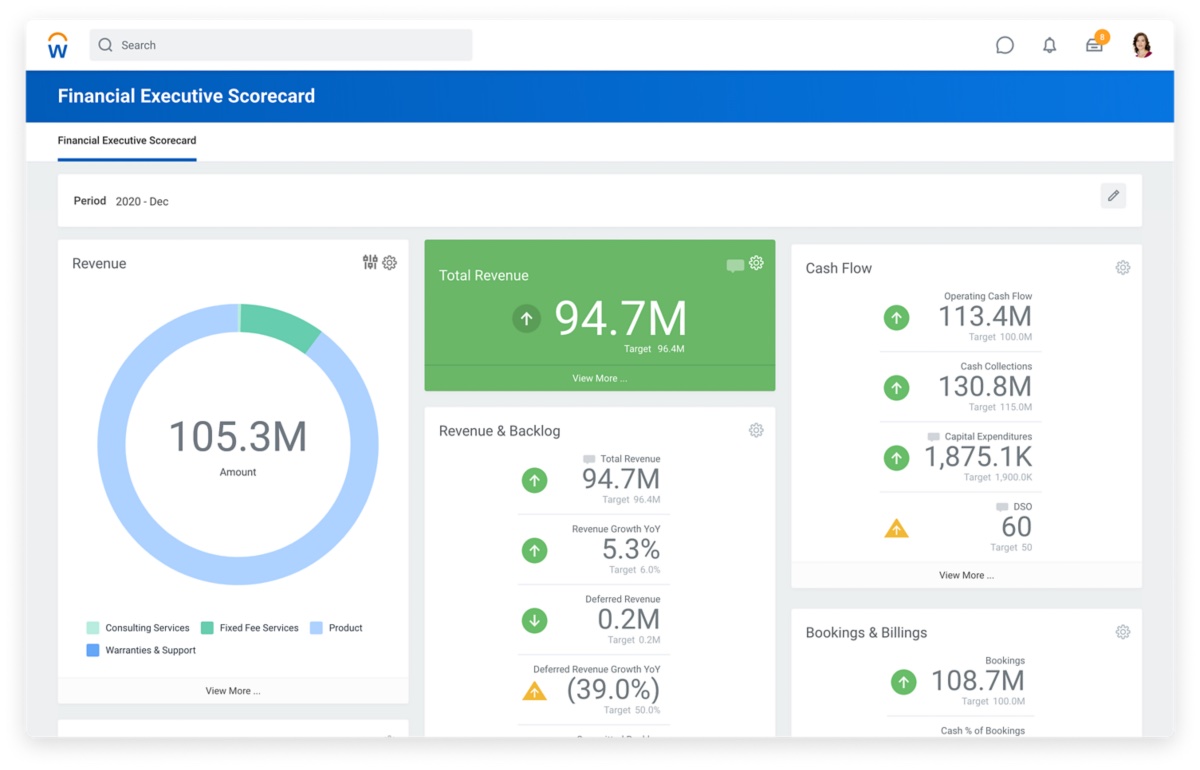Open the notifications bell

coord(1049,44)
